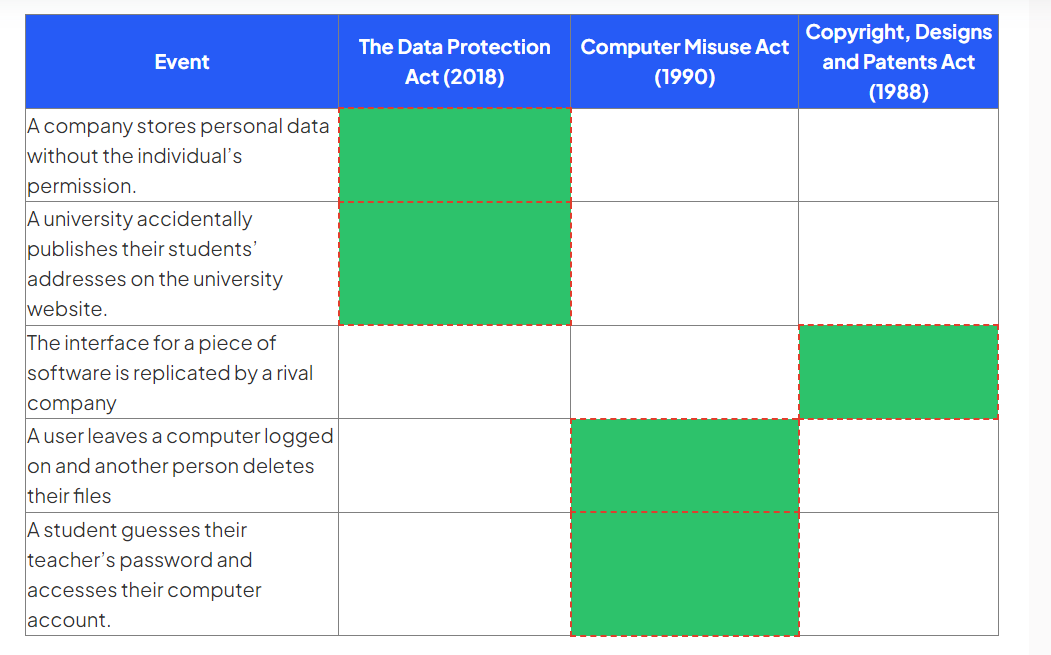Click empty Data Protection cell in software interface row
Screen dimensions: 1051x655
[x=454, y=373]
